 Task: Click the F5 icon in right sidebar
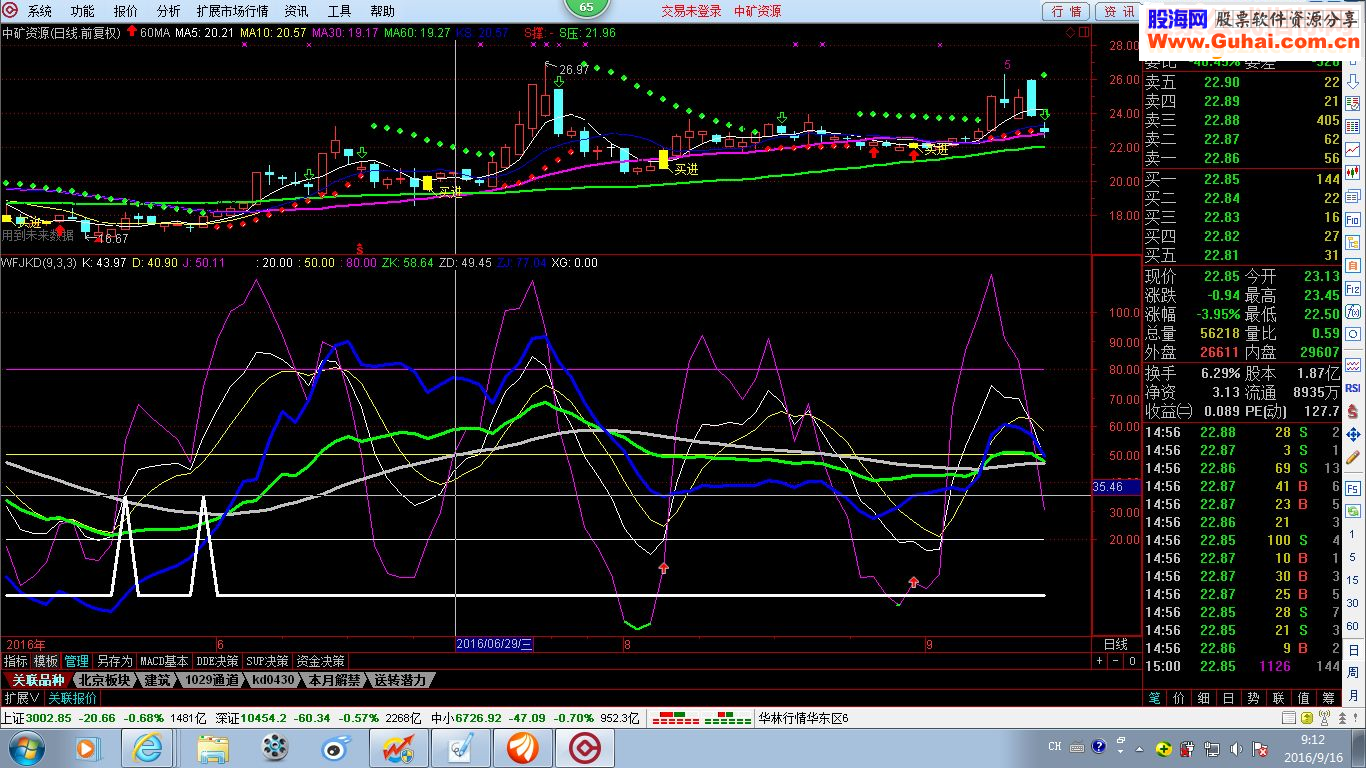point(1353,489)
